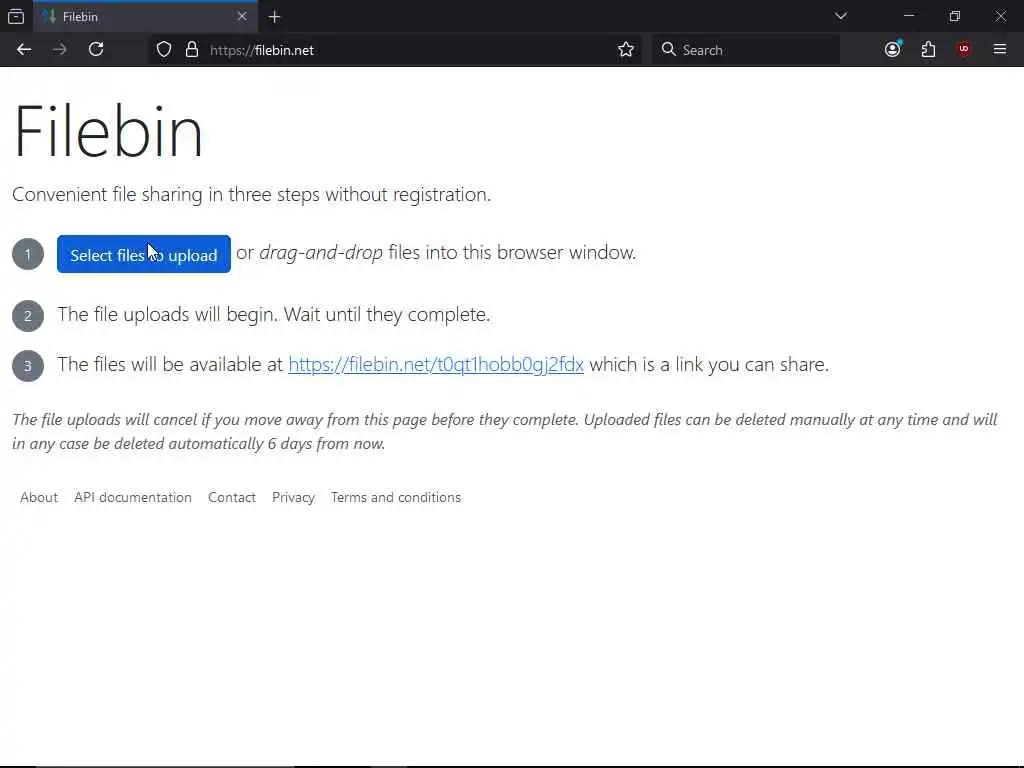The height and width of the screenshot is (768, 1024).
Task: Bookmark this page with the star icon
Action: [x=626, y=50]
